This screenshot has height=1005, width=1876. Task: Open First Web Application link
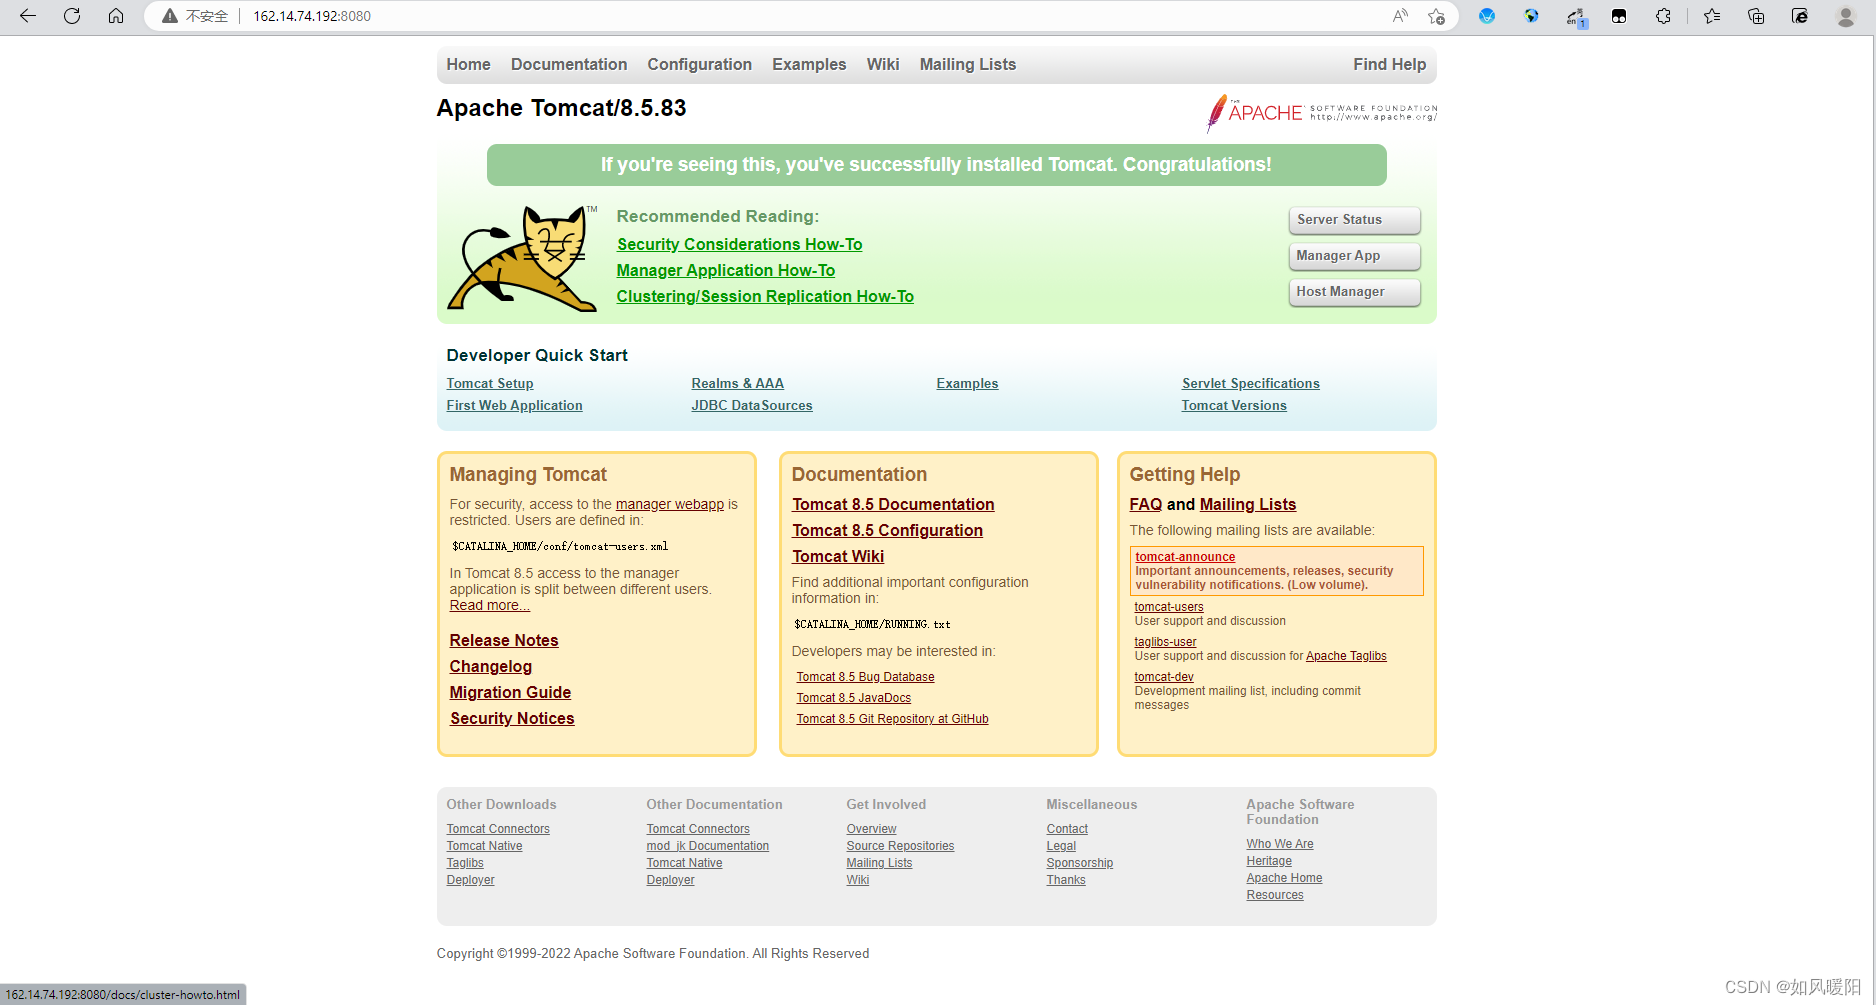click(x=514, y=405)
